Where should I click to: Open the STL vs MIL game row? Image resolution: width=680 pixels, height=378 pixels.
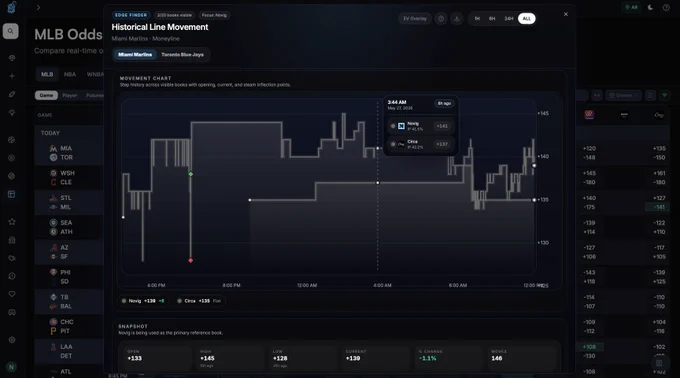tap(69, 202)
